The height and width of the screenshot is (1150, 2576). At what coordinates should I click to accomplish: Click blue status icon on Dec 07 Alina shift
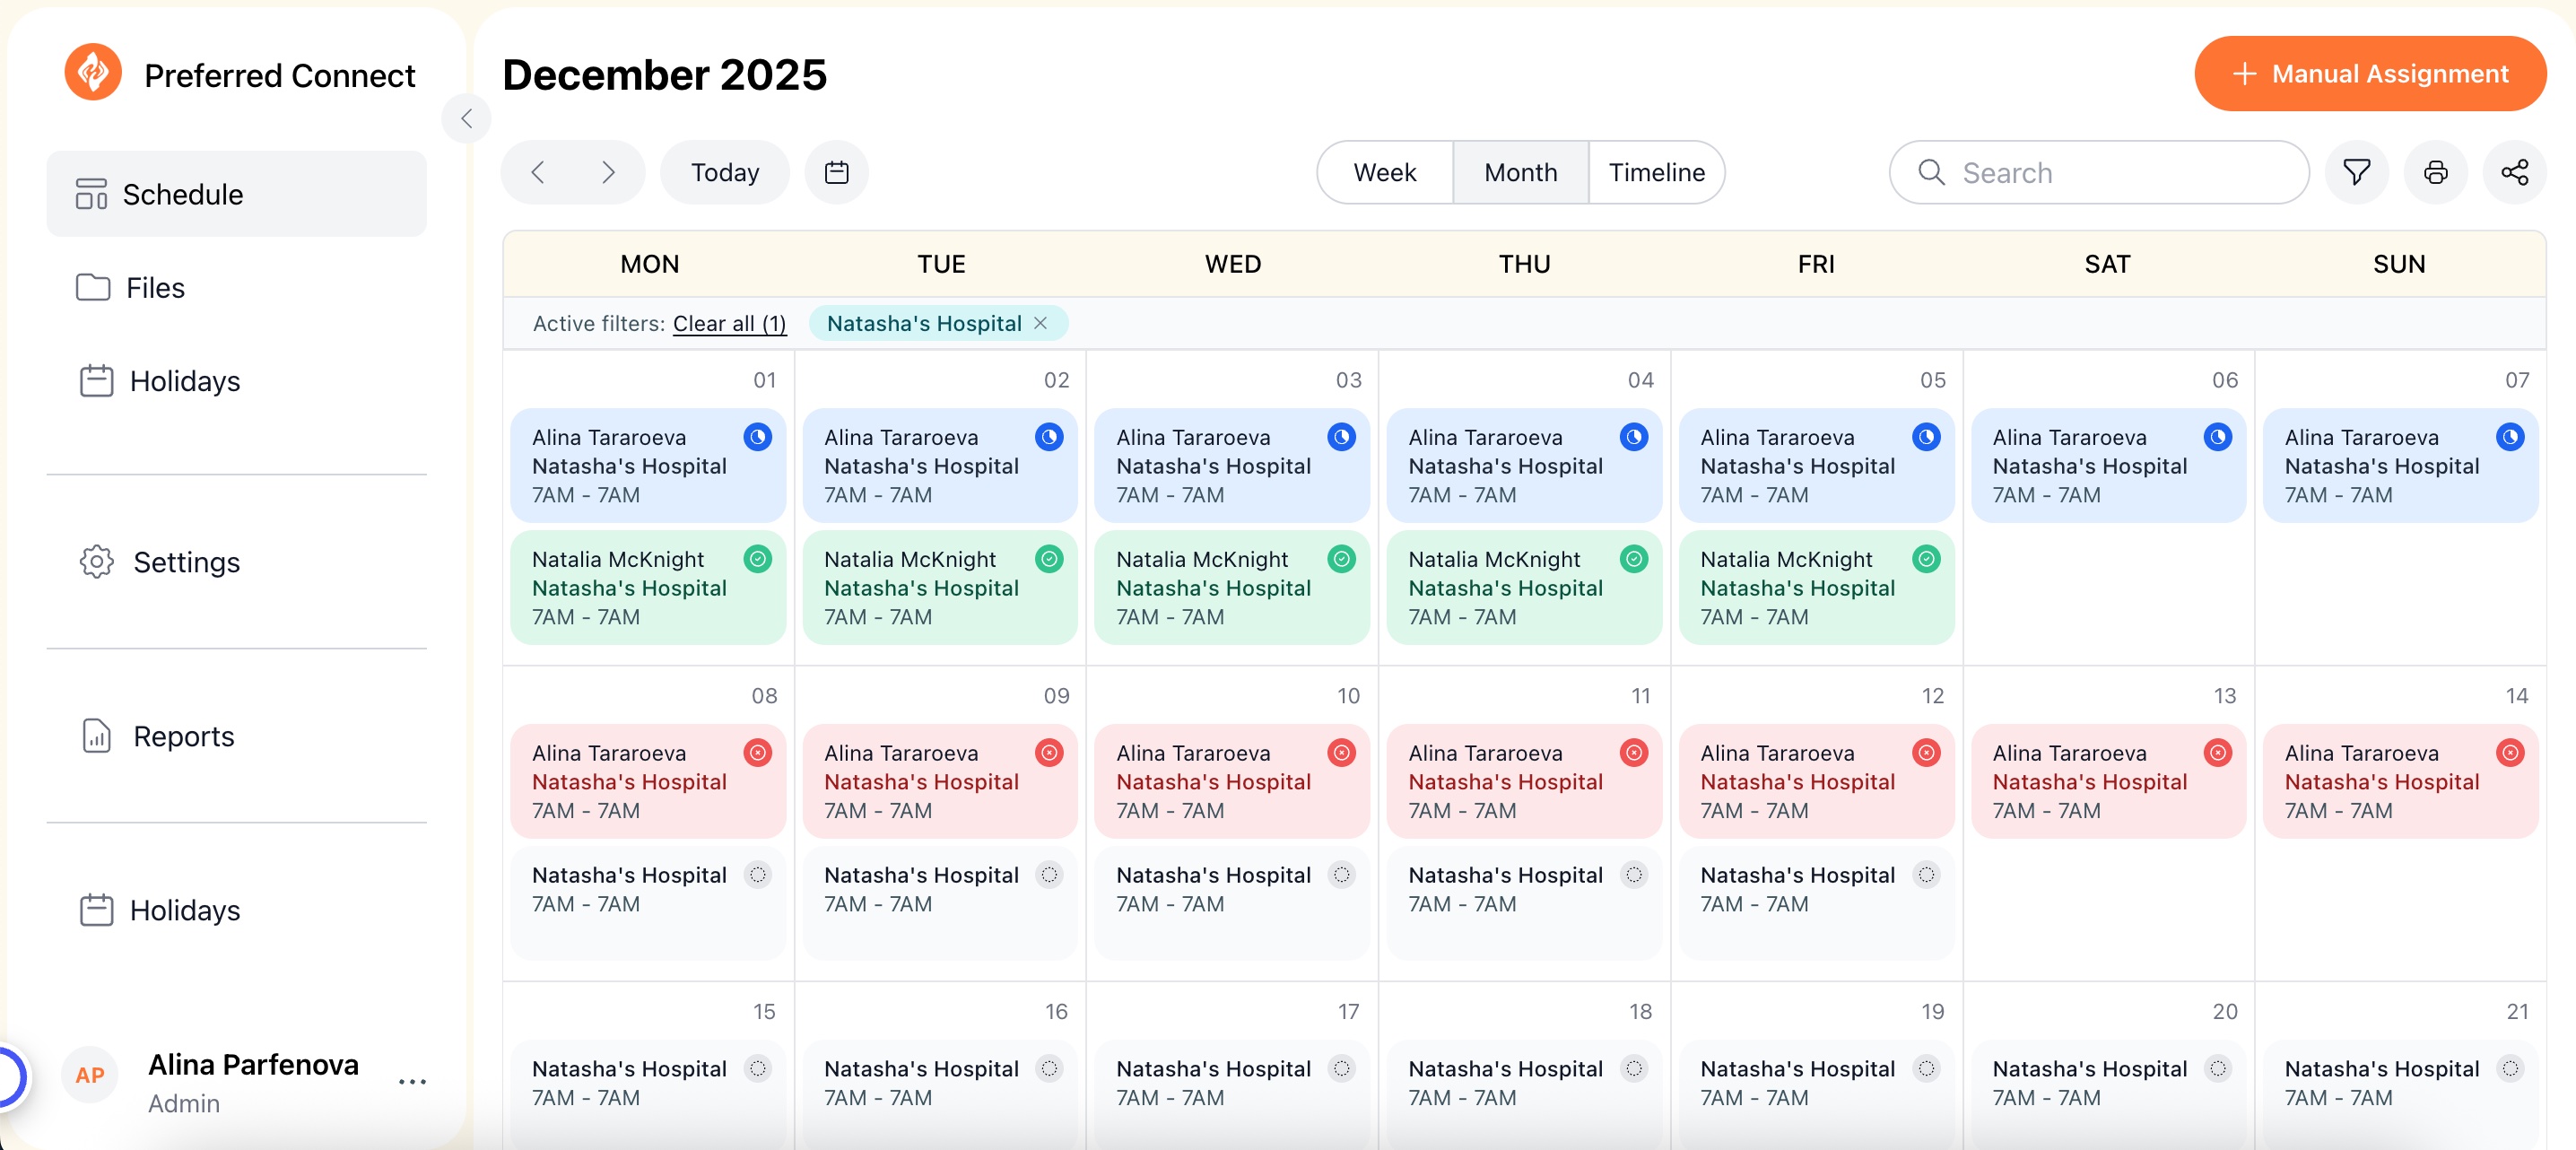pos(2510,437)
